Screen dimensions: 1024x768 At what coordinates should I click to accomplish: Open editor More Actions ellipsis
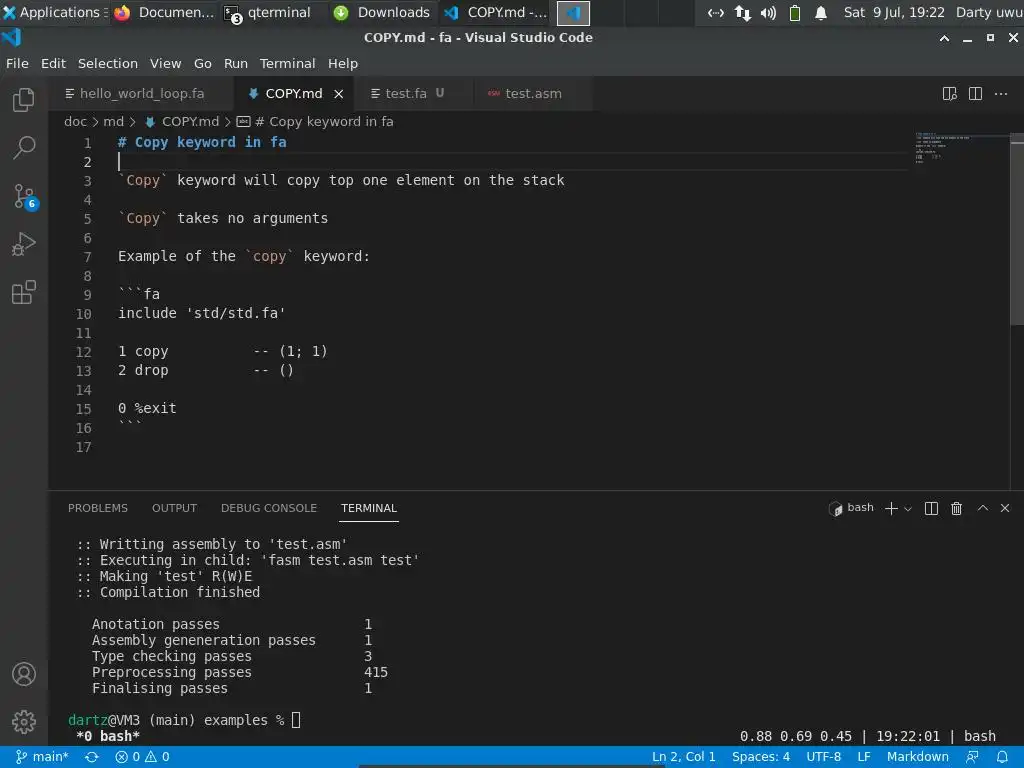pos(1000,93)
